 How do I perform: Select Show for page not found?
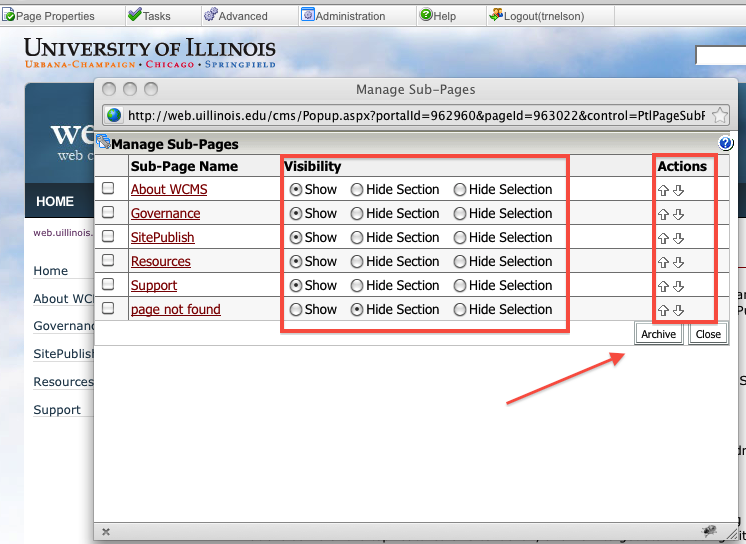click(x=296, y=310)
